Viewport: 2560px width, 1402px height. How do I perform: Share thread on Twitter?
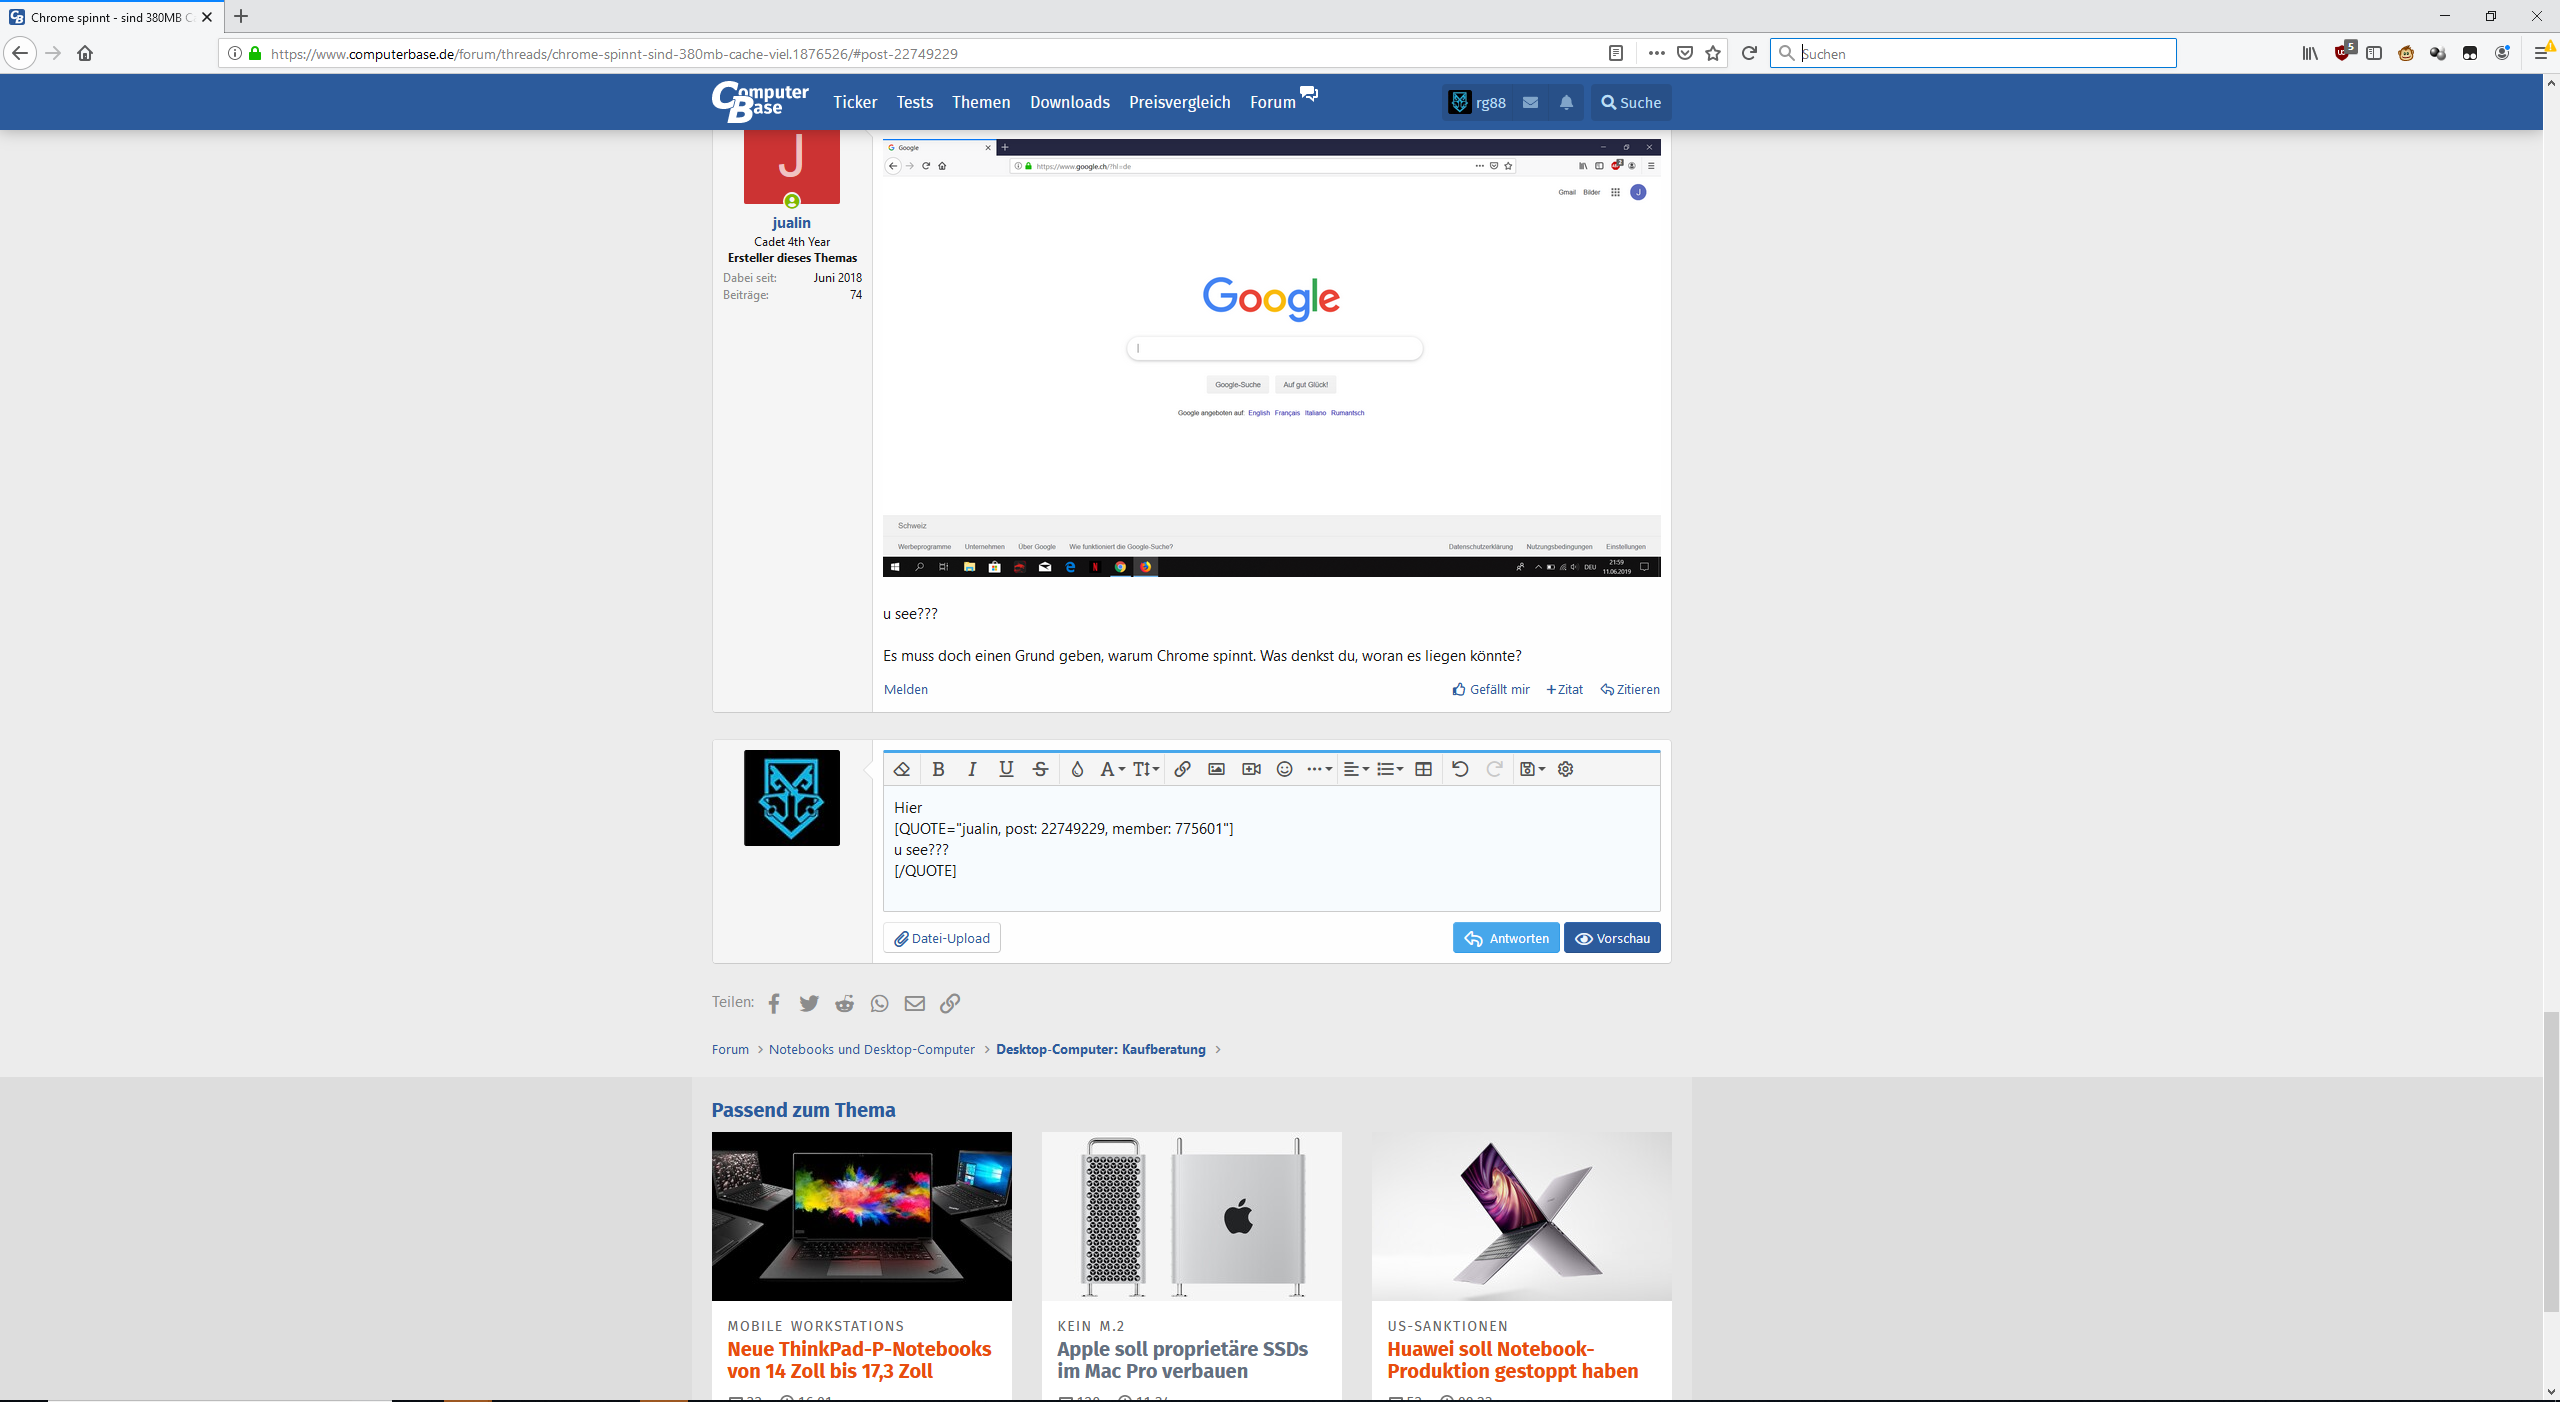click(809, 1003)
